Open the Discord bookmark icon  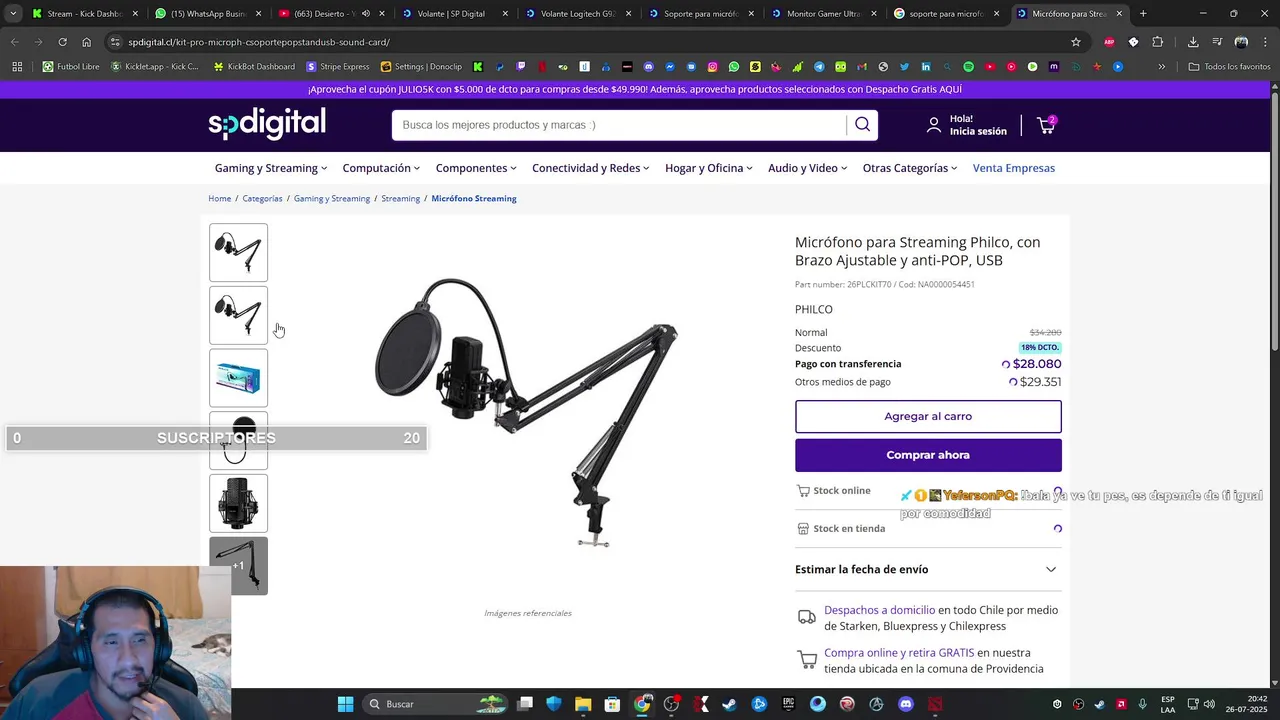point(648,67)
